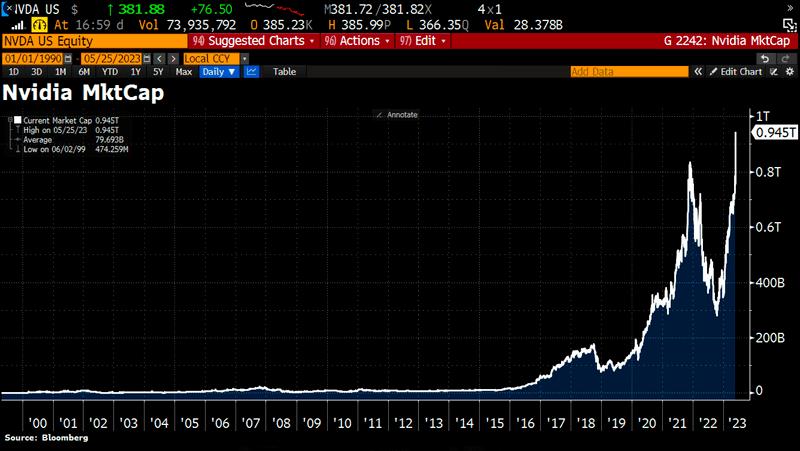Click the redo arrow icon
The height and width of the screenshot is (451, 800).
point(786,59)
